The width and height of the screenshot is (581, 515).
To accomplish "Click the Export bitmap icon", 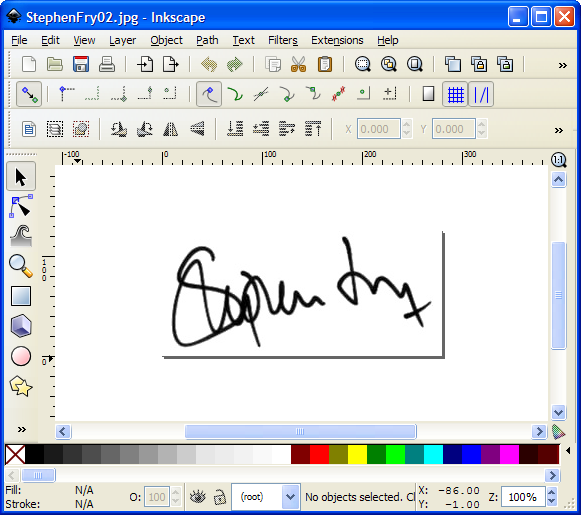I will pos(171,64).
